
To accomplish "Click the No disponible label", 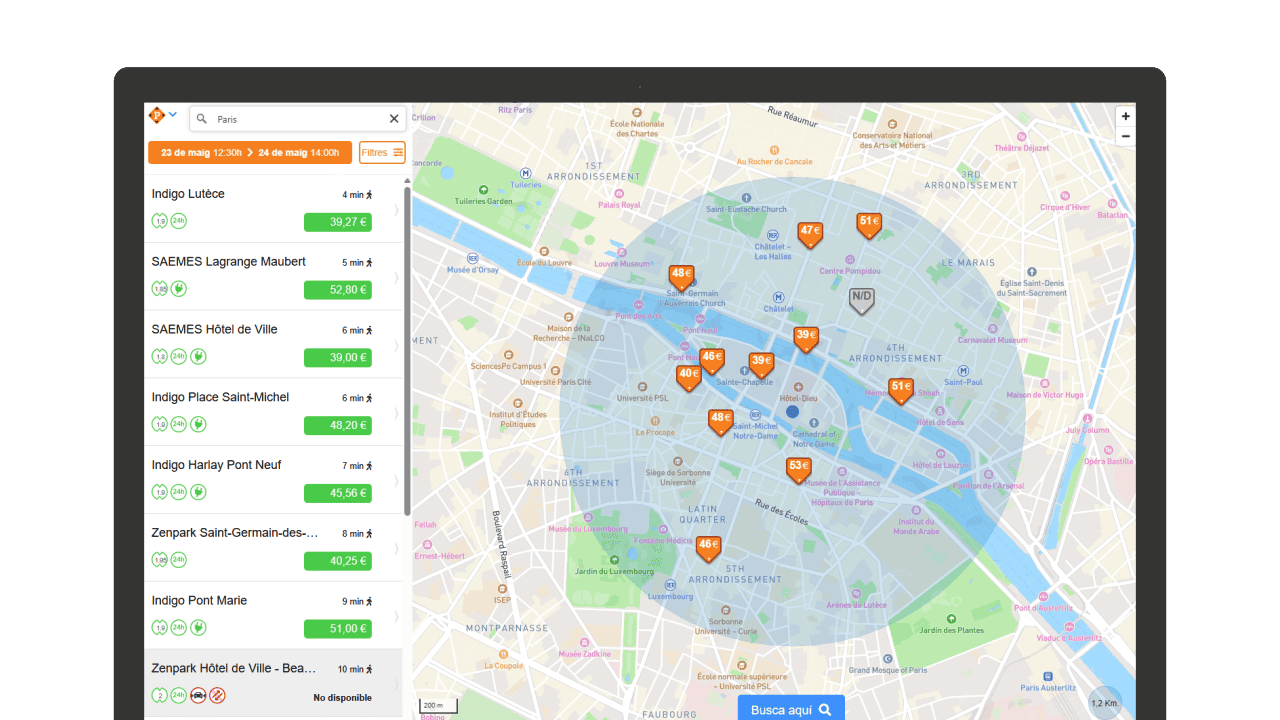I will click(342, 698).
